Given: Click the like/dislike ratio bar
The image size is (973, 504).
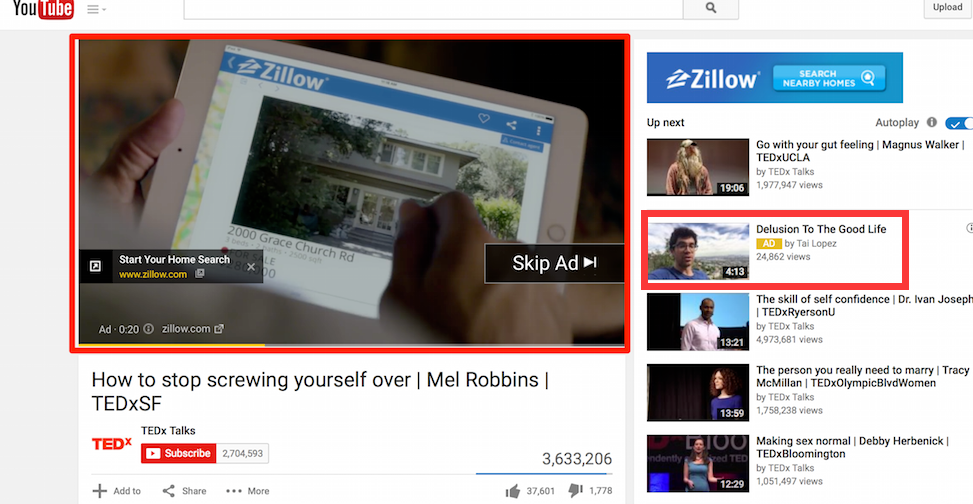Looking at the screenshot, I should coord(544,474).
